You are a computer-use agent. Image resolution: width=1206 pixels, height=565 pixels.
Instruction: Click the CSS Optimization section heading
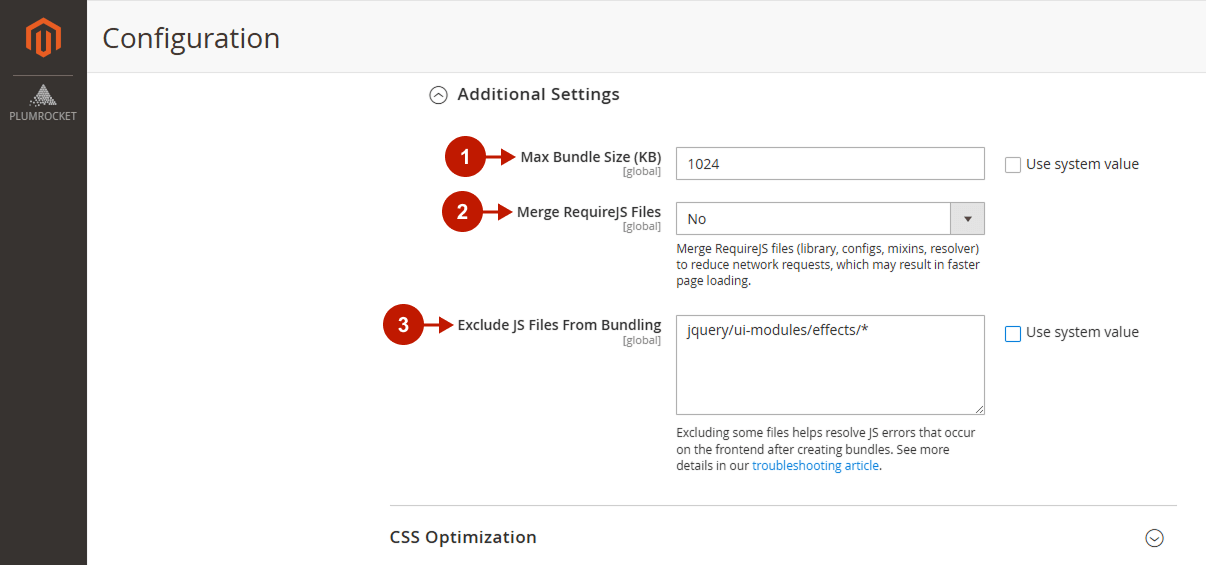(x=463, y=537)
